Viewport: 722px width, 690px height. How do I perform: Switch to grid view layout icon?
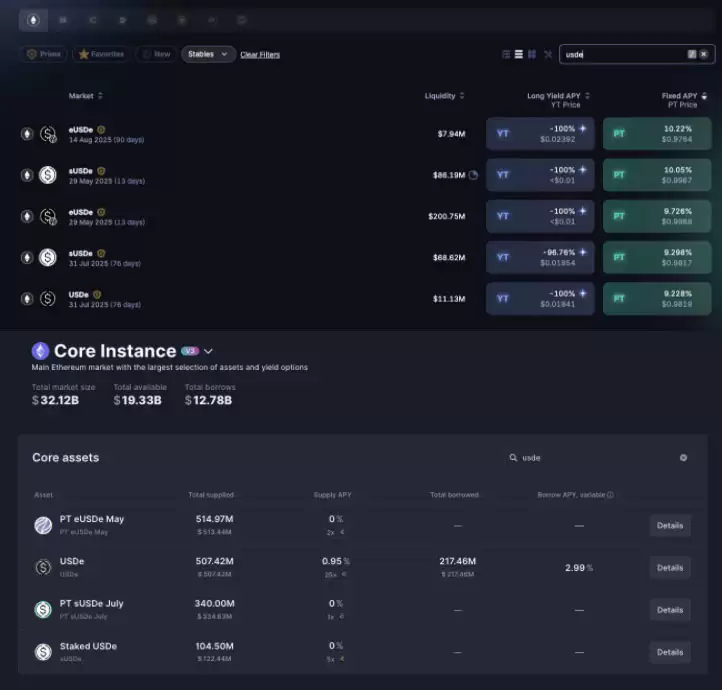click(x=532, y=54)
